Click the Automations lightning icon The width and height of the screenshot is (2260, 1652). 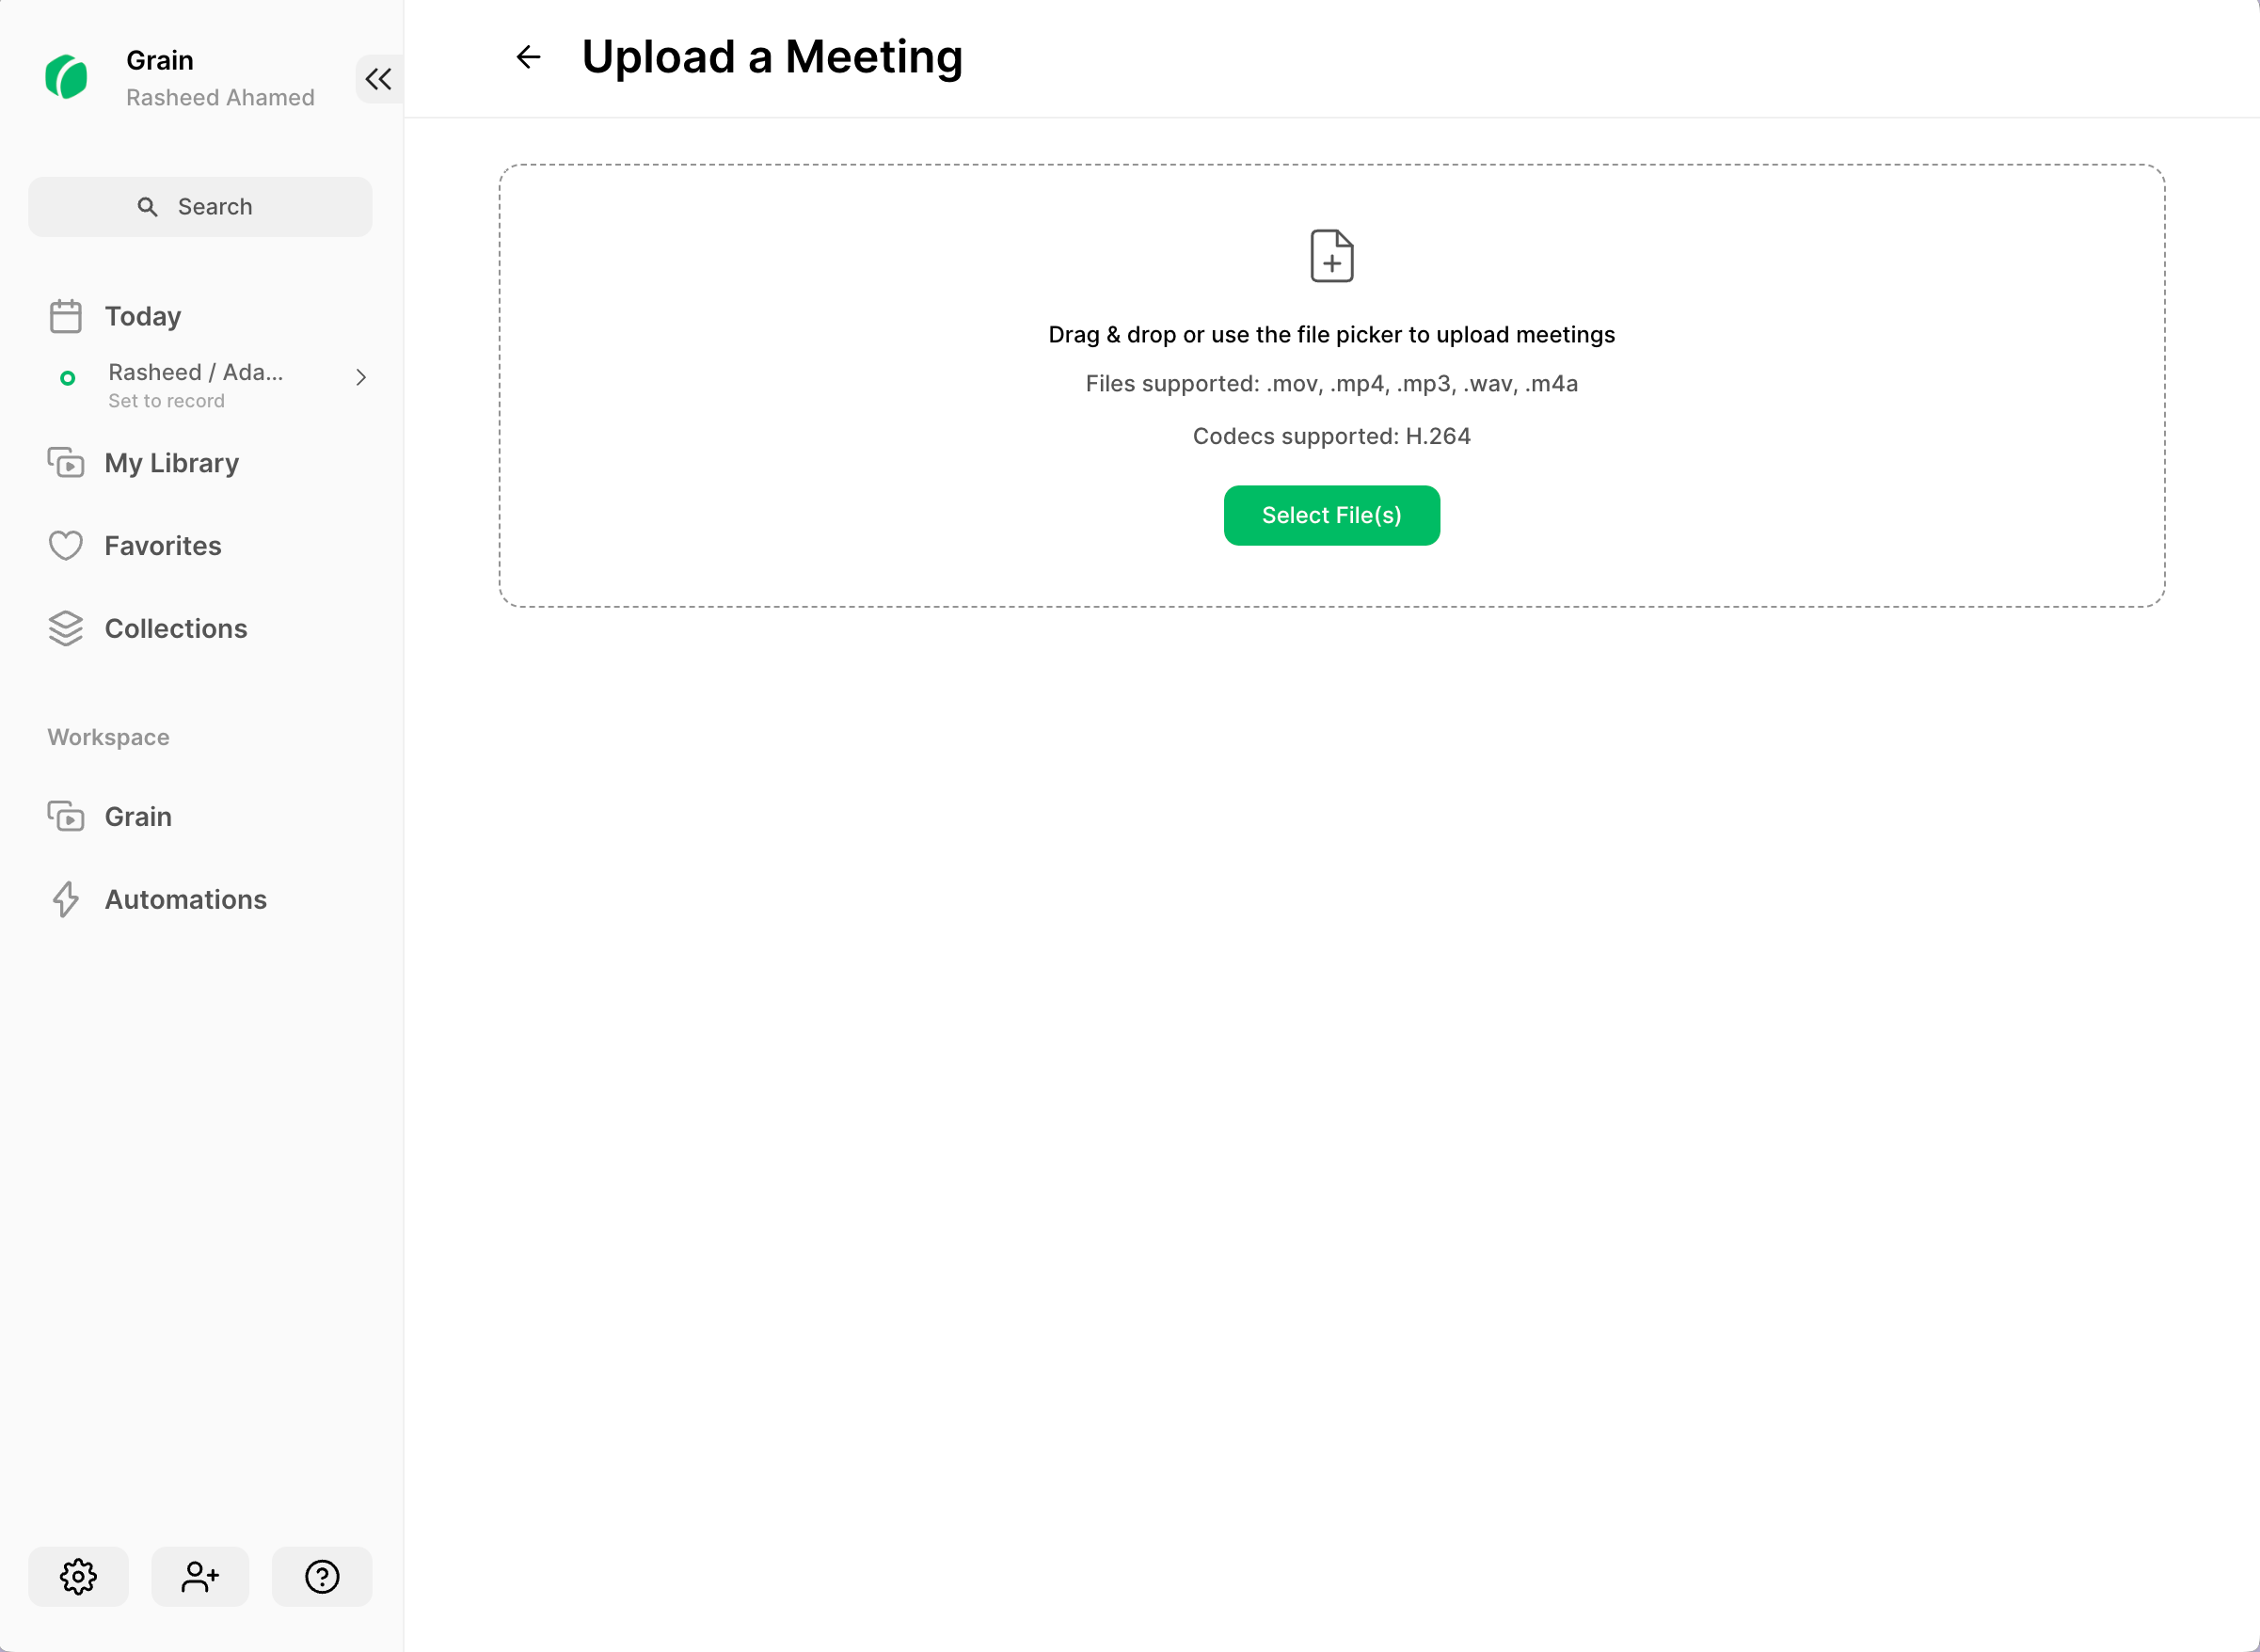[x=66, y=899]
